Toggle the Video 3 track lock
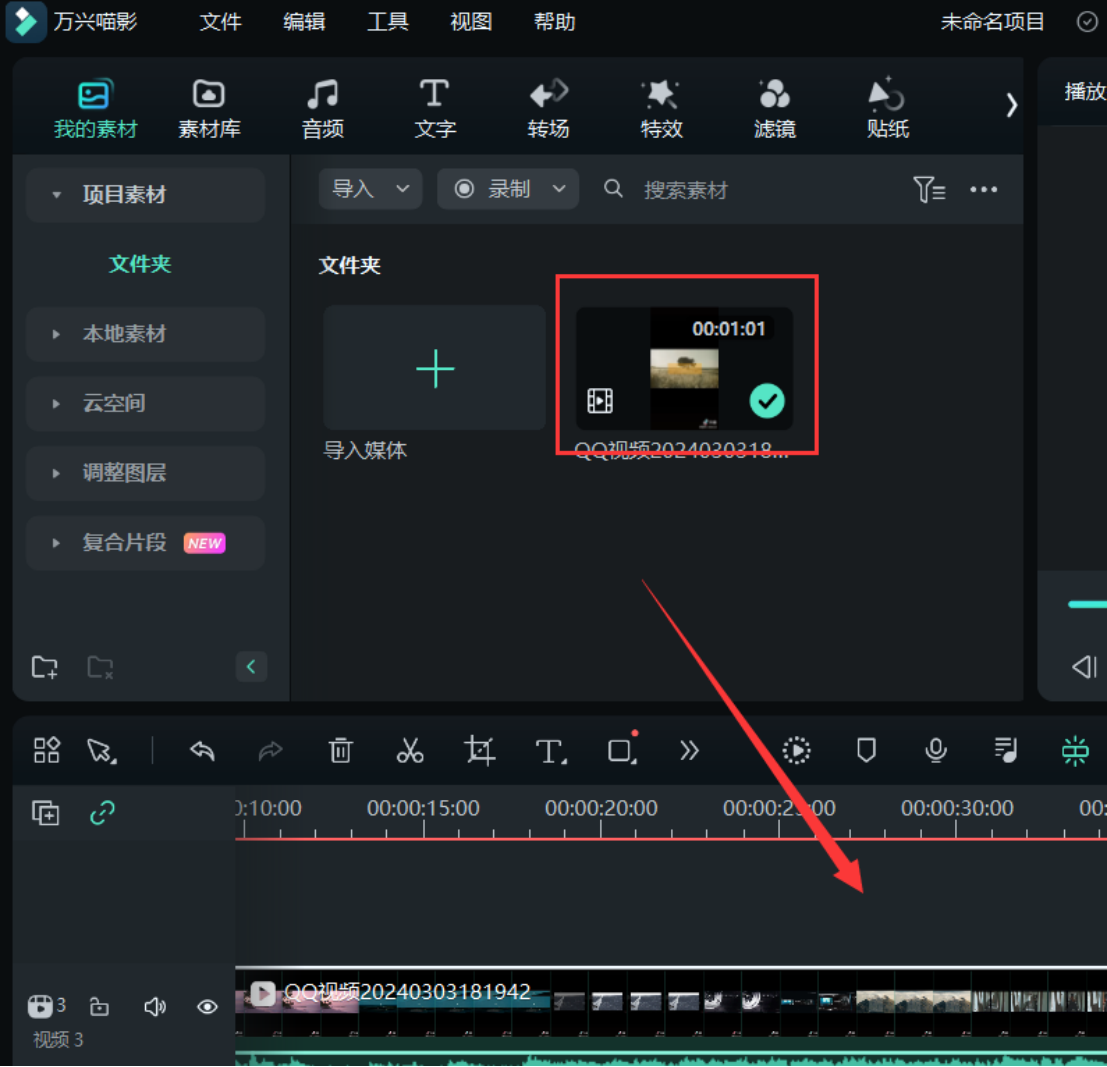Viewport: 1107px width, 1067px height. click(x=99, y=1006)
